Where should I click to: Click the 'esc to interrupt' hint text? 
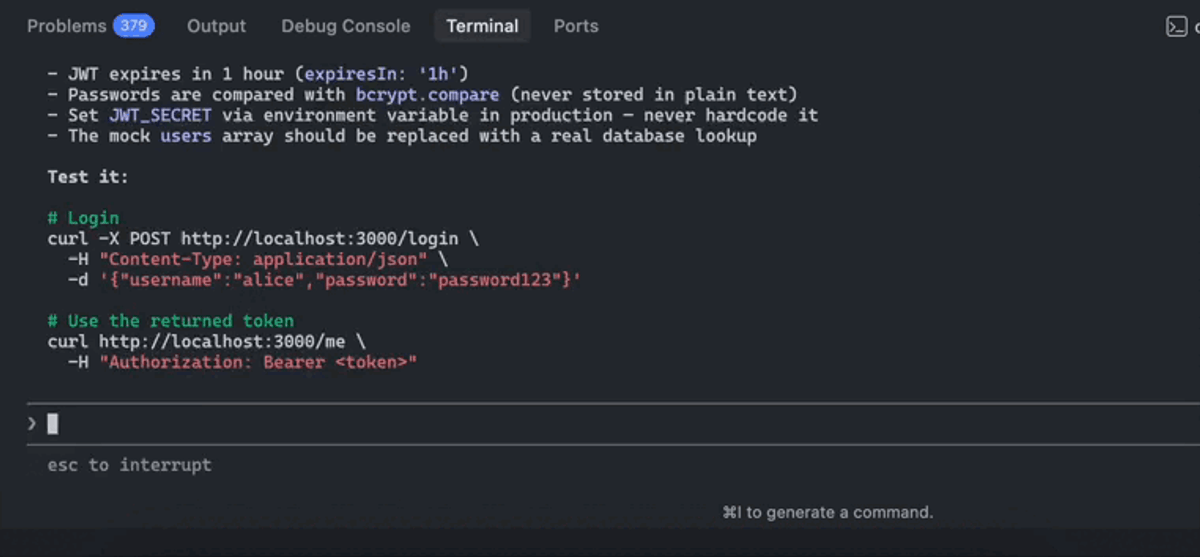point(129,465)
